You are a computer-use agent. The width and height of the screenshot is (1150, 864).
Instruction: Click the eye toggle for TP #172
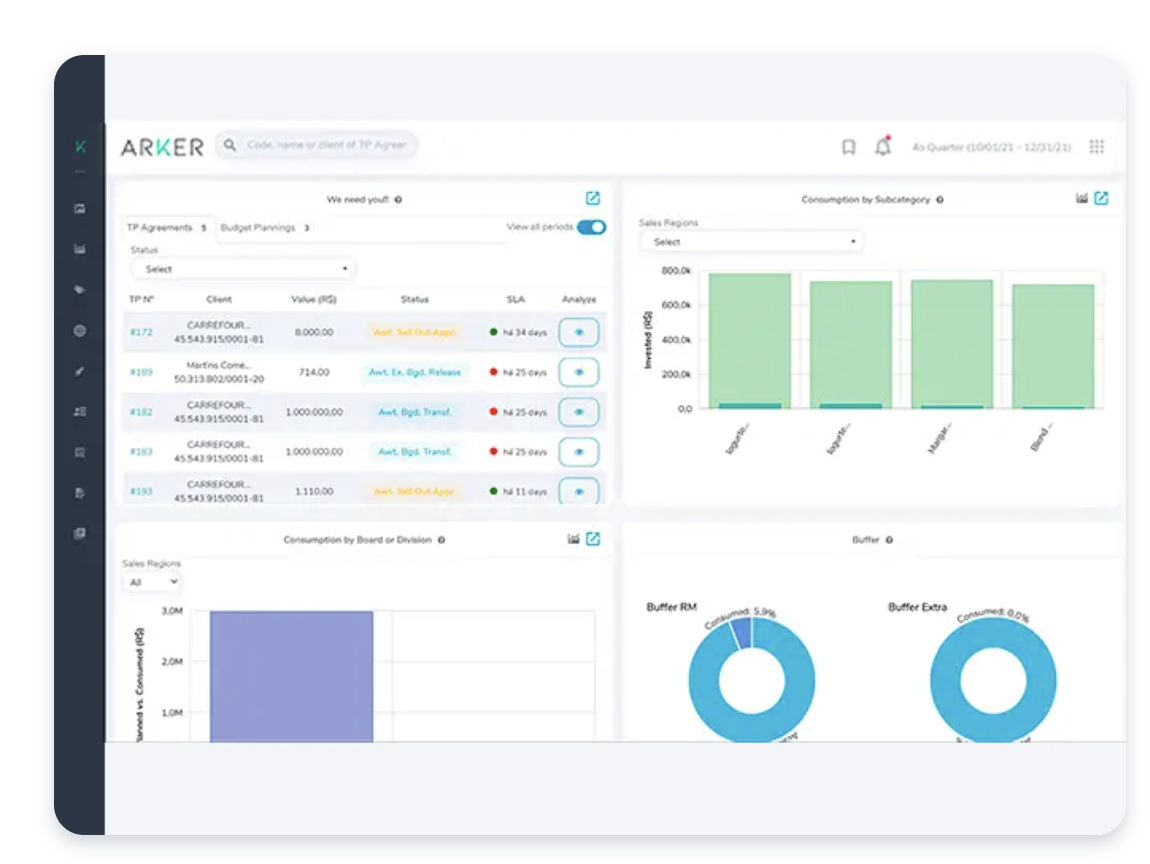pos(578,331)
